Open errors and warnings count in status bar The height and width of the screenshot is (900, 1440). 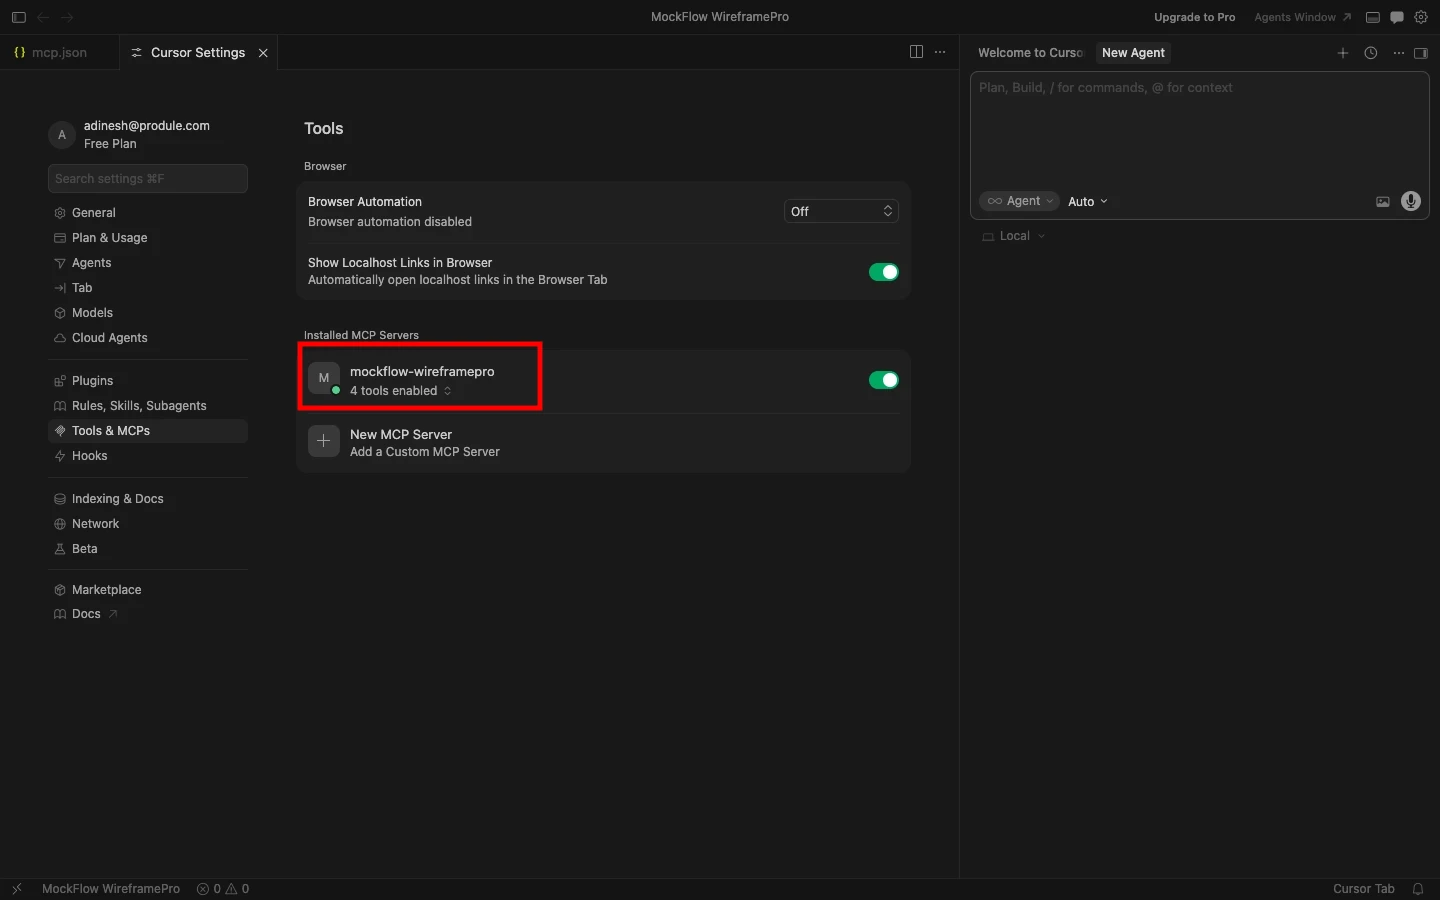coord(223,889)
